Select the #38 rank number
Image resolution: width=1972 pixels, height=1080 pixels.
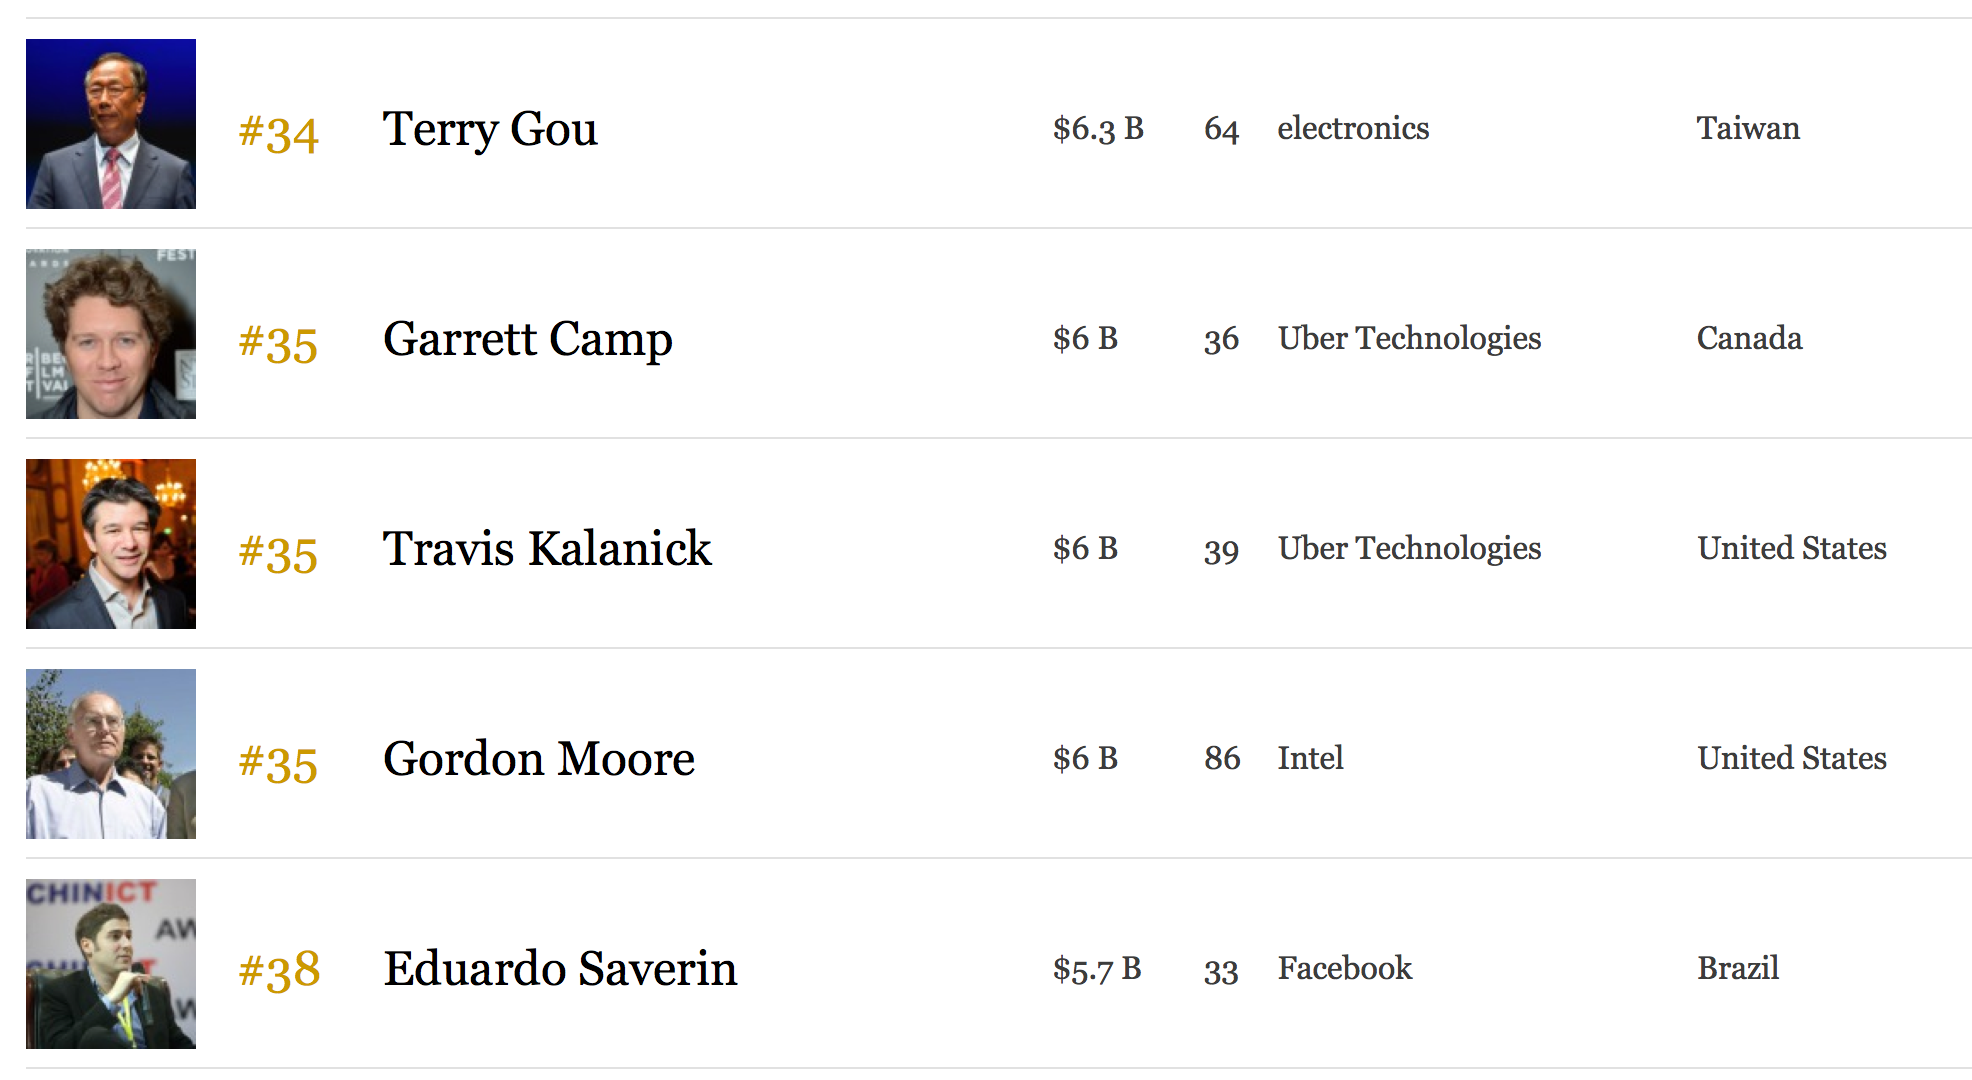(x=279, y=971)
